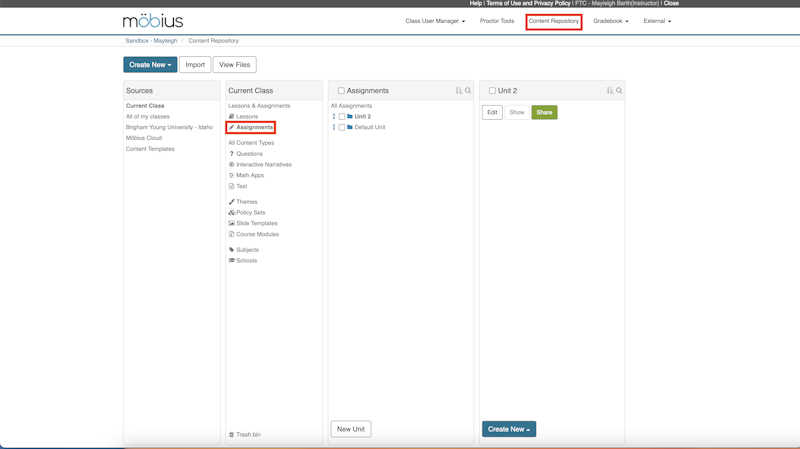800x449 pixels.
Task: Click the Möbius logo
Action: [153, 21]
